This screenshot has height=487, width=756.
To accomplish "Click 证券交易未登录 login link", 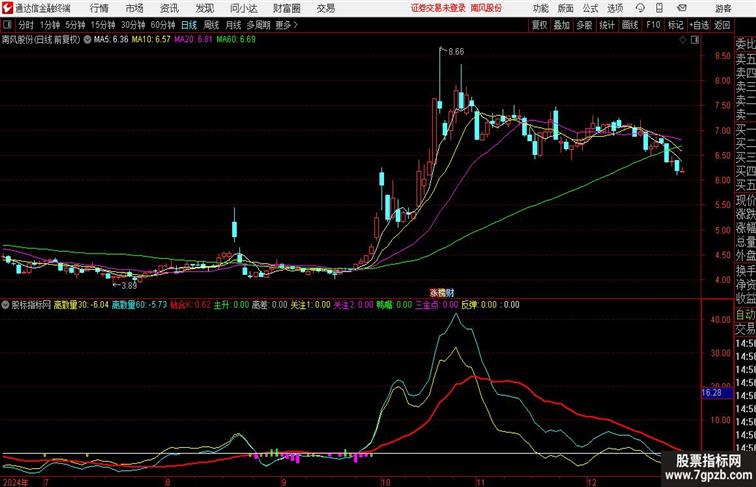I will (438, 8).
